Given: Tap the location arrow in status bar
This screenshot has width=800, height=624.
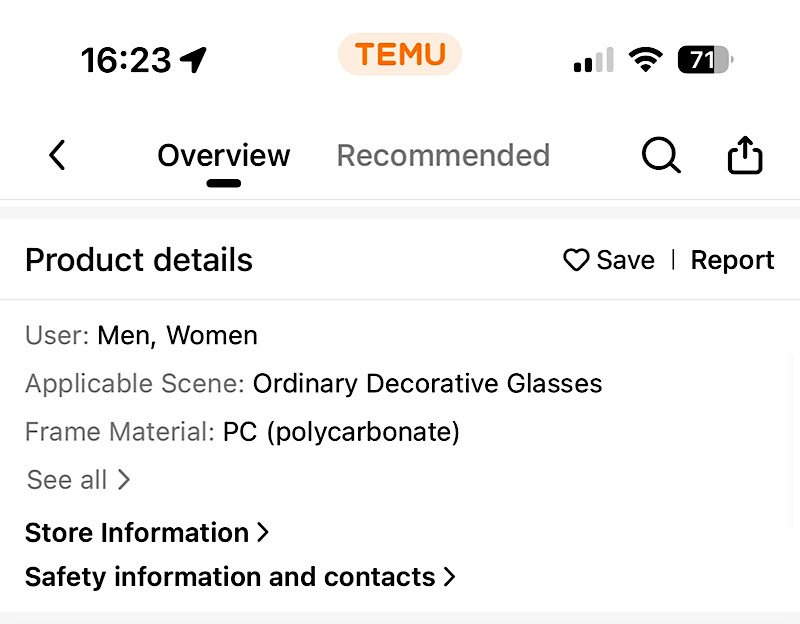Looking at the screenshot, I should coord(193,60).
